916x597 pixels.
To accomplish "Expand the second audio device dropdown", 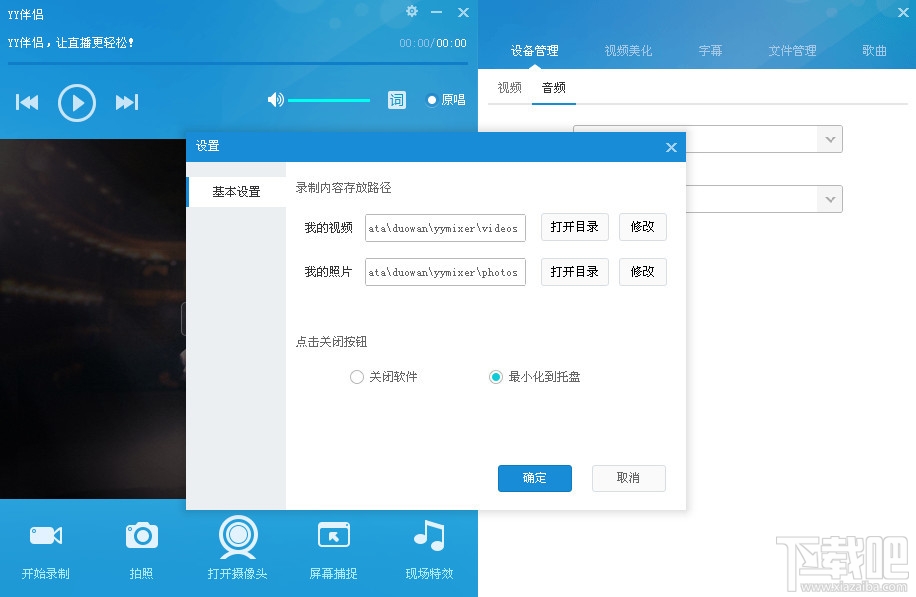I will [x=830, y=200].
